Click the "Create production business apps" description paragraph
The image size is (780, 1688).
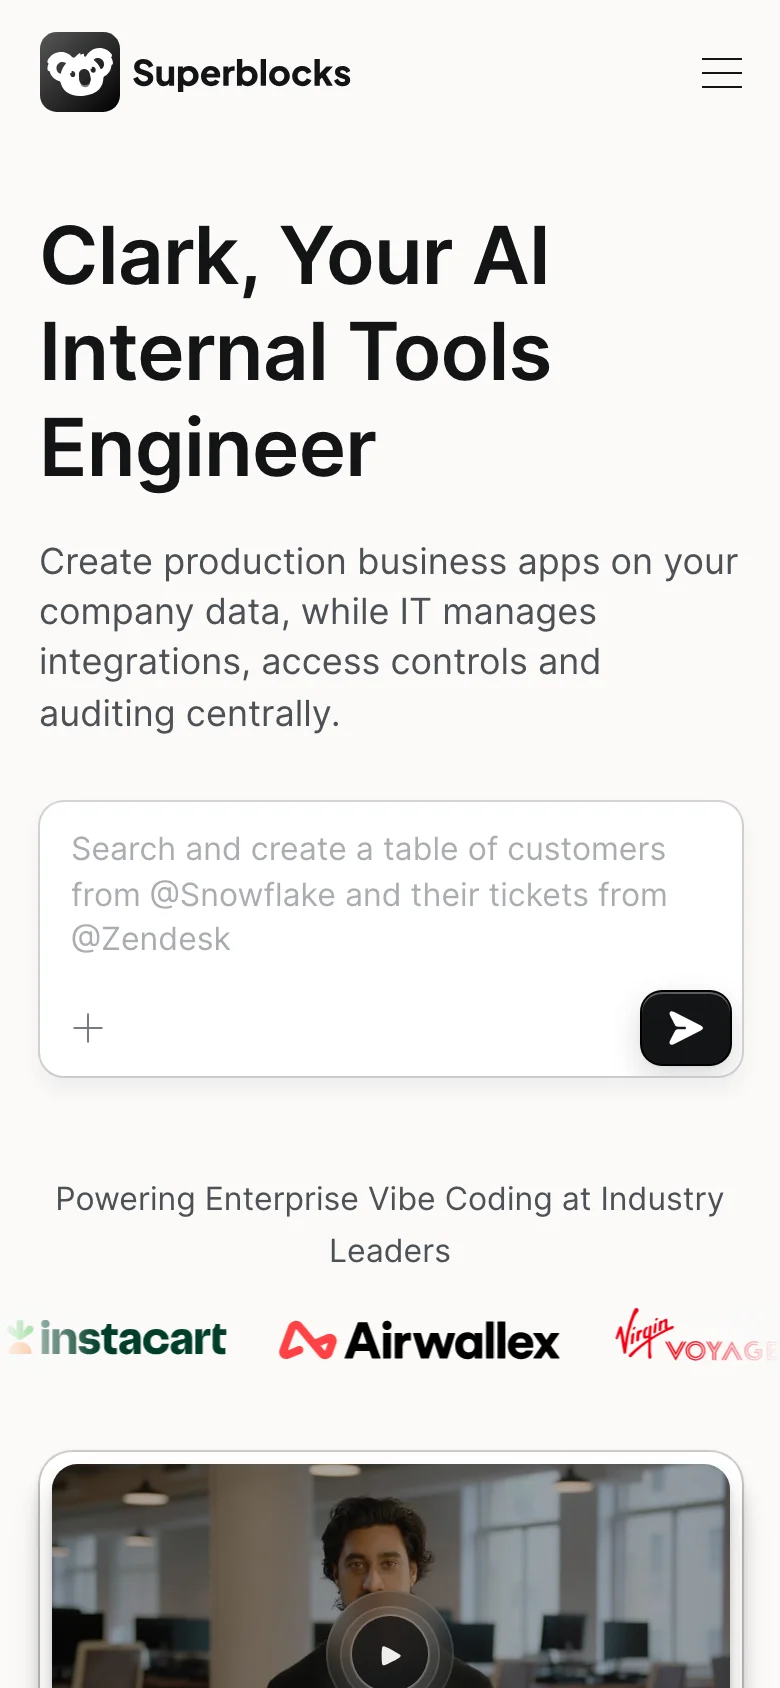388,637
